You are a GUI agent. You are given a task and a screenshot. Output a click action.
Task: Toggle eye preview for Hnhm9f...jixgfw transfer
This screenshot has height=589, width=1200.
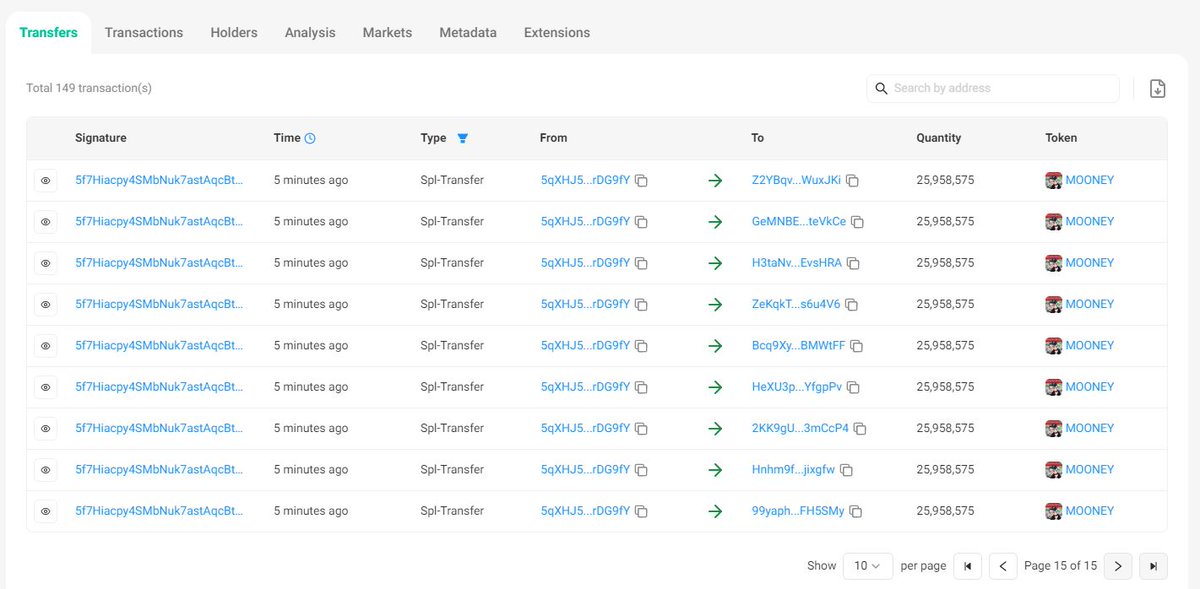tap(45, 469)
